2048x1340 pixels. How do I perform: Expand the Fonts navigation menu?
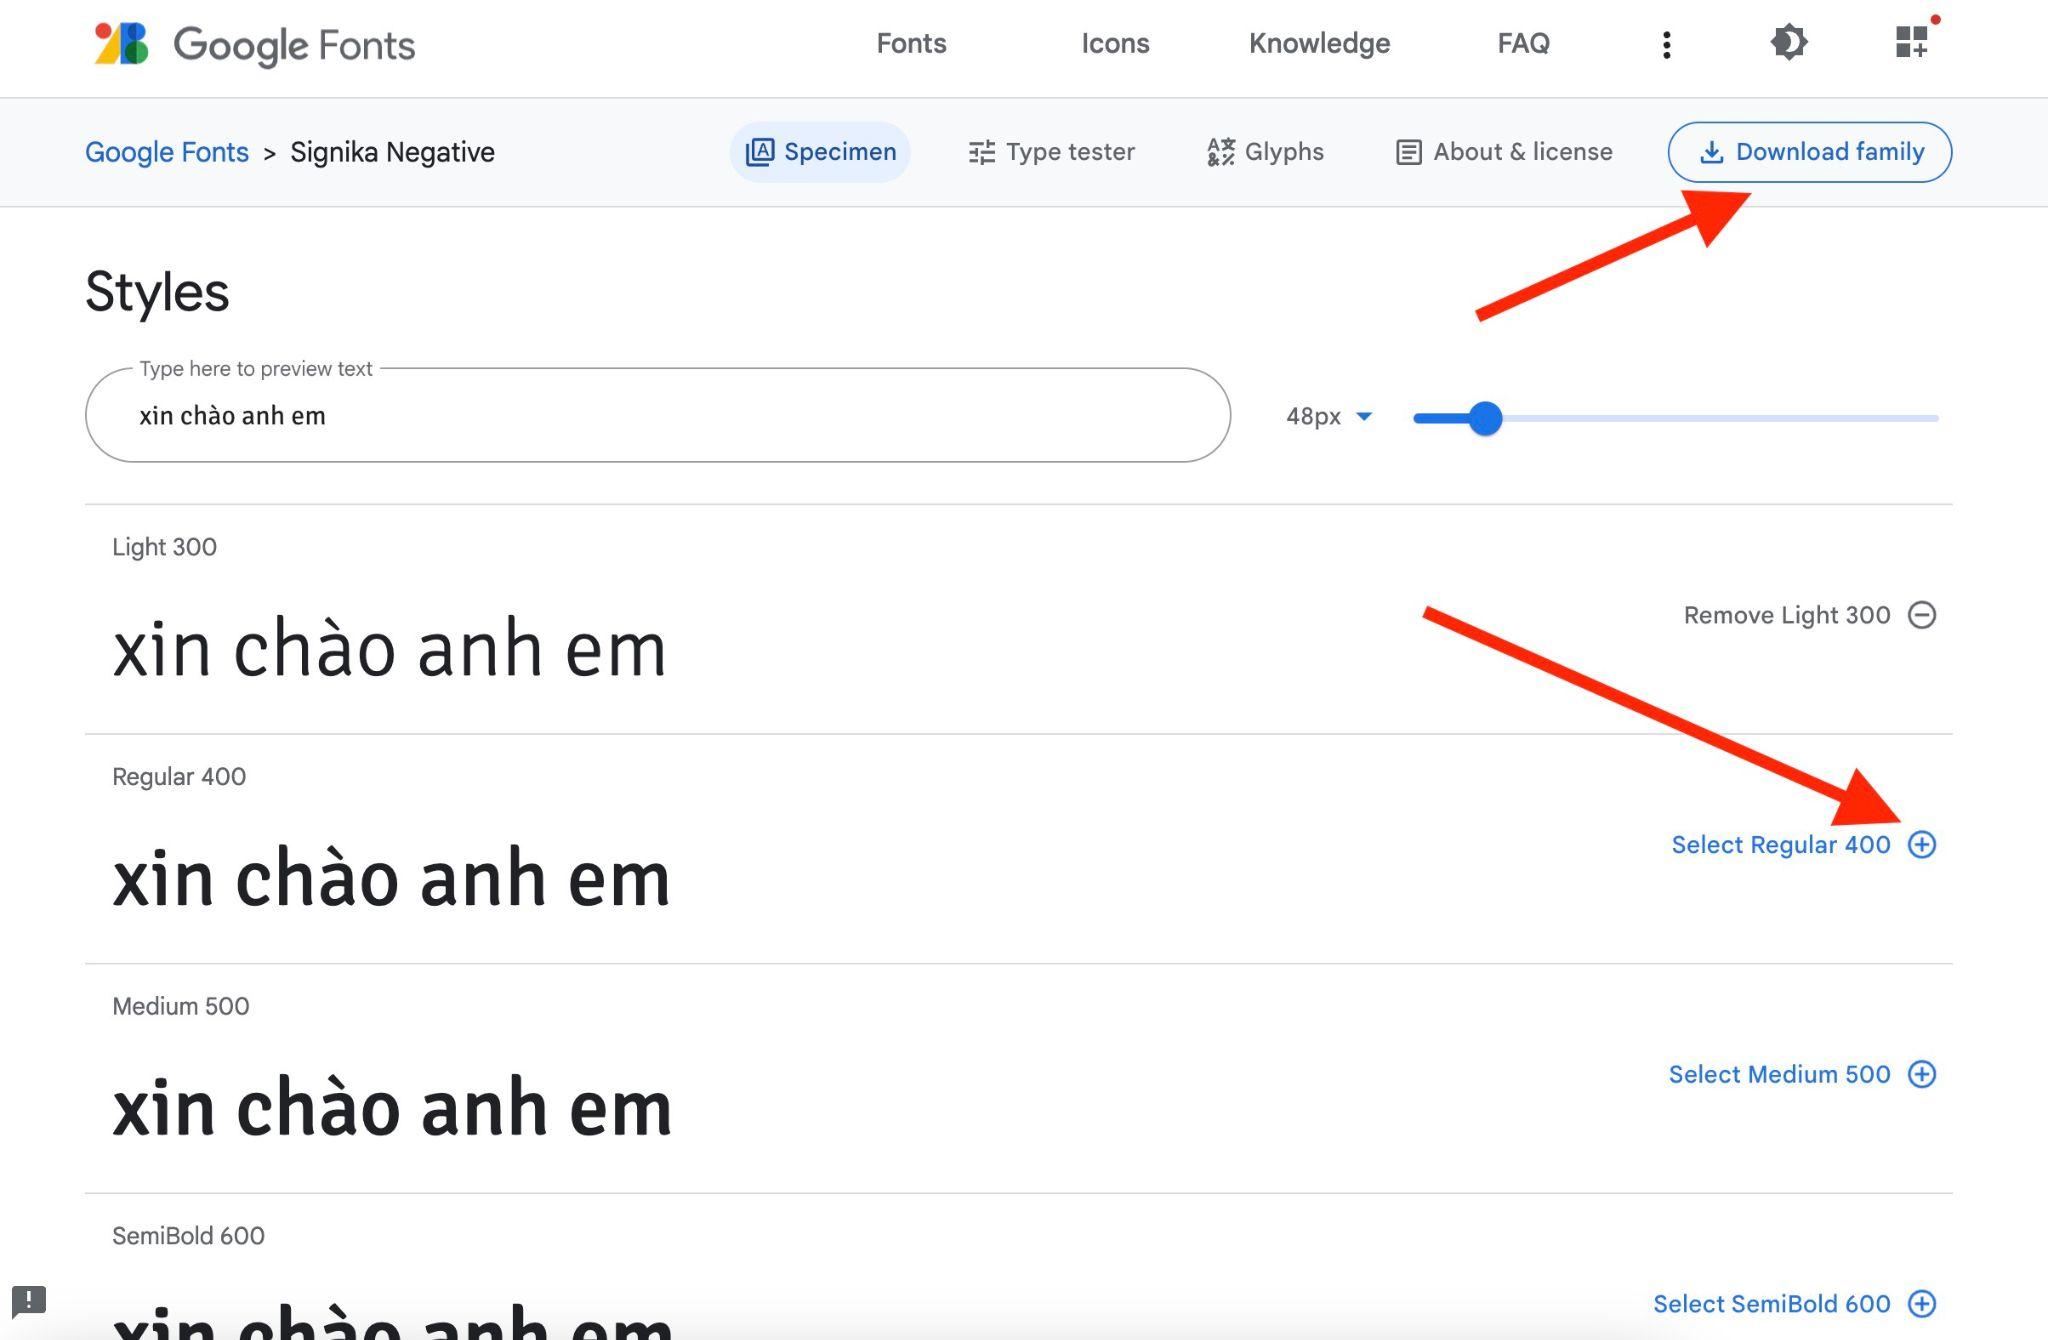click(x=910, y=40)
